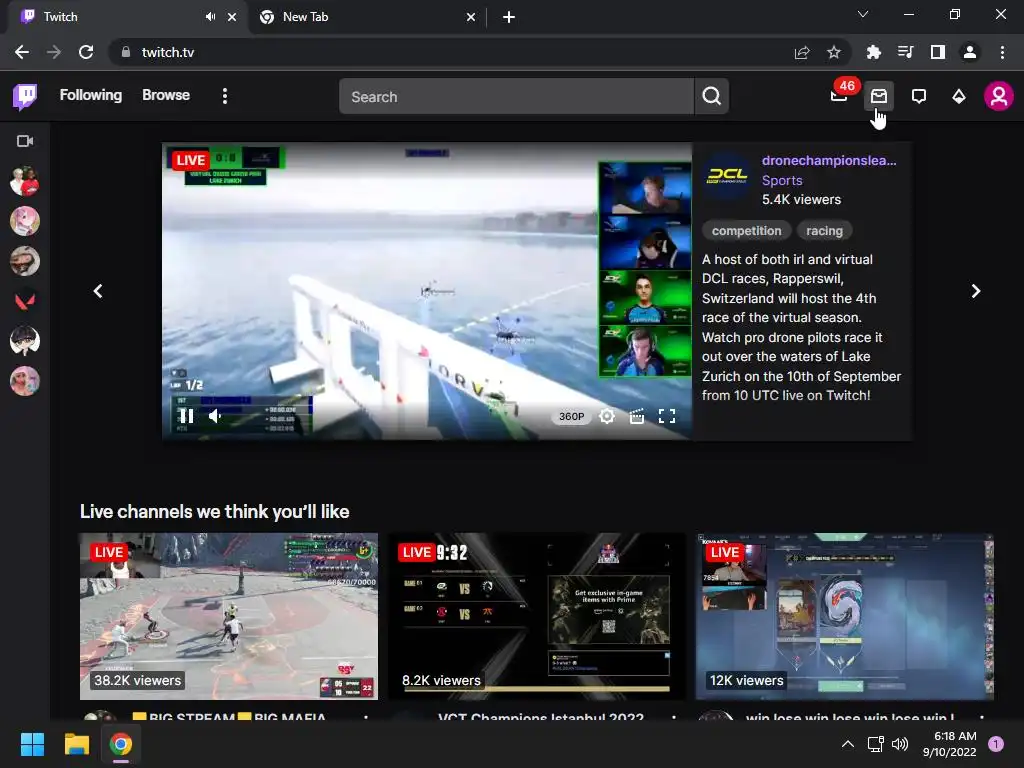
Task: Open notifications inbox with 46 badge
Action: (x=839, y=97)
